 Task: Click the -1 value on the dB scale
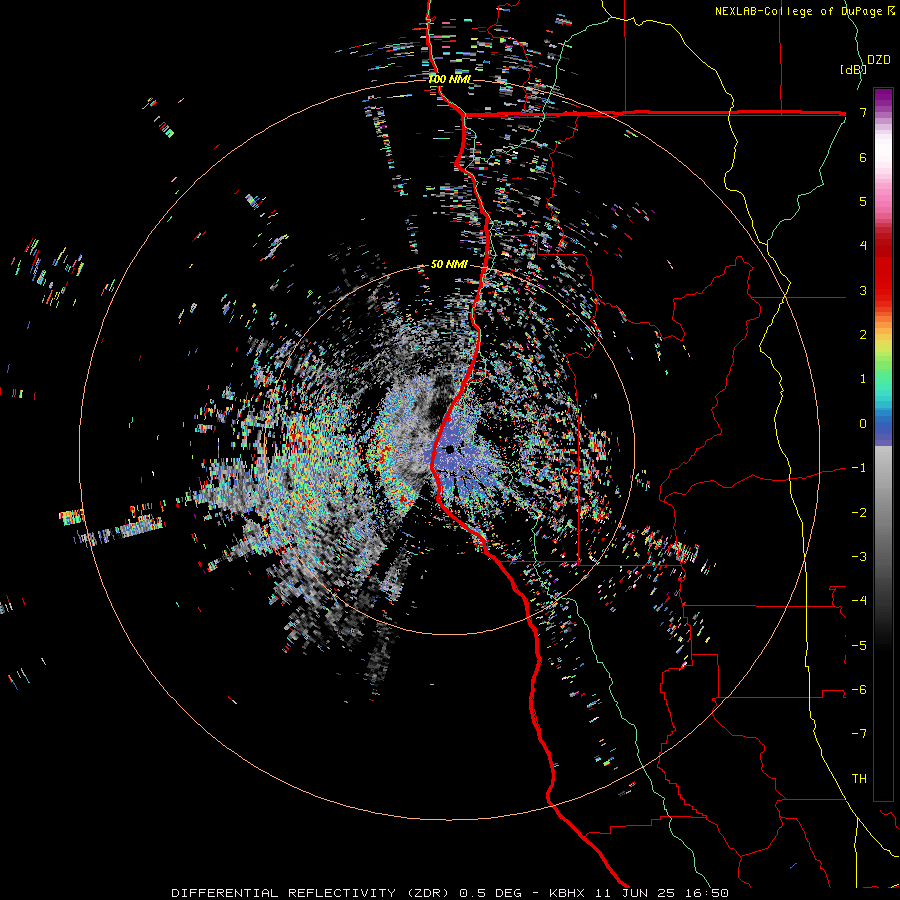pos(859,468)
